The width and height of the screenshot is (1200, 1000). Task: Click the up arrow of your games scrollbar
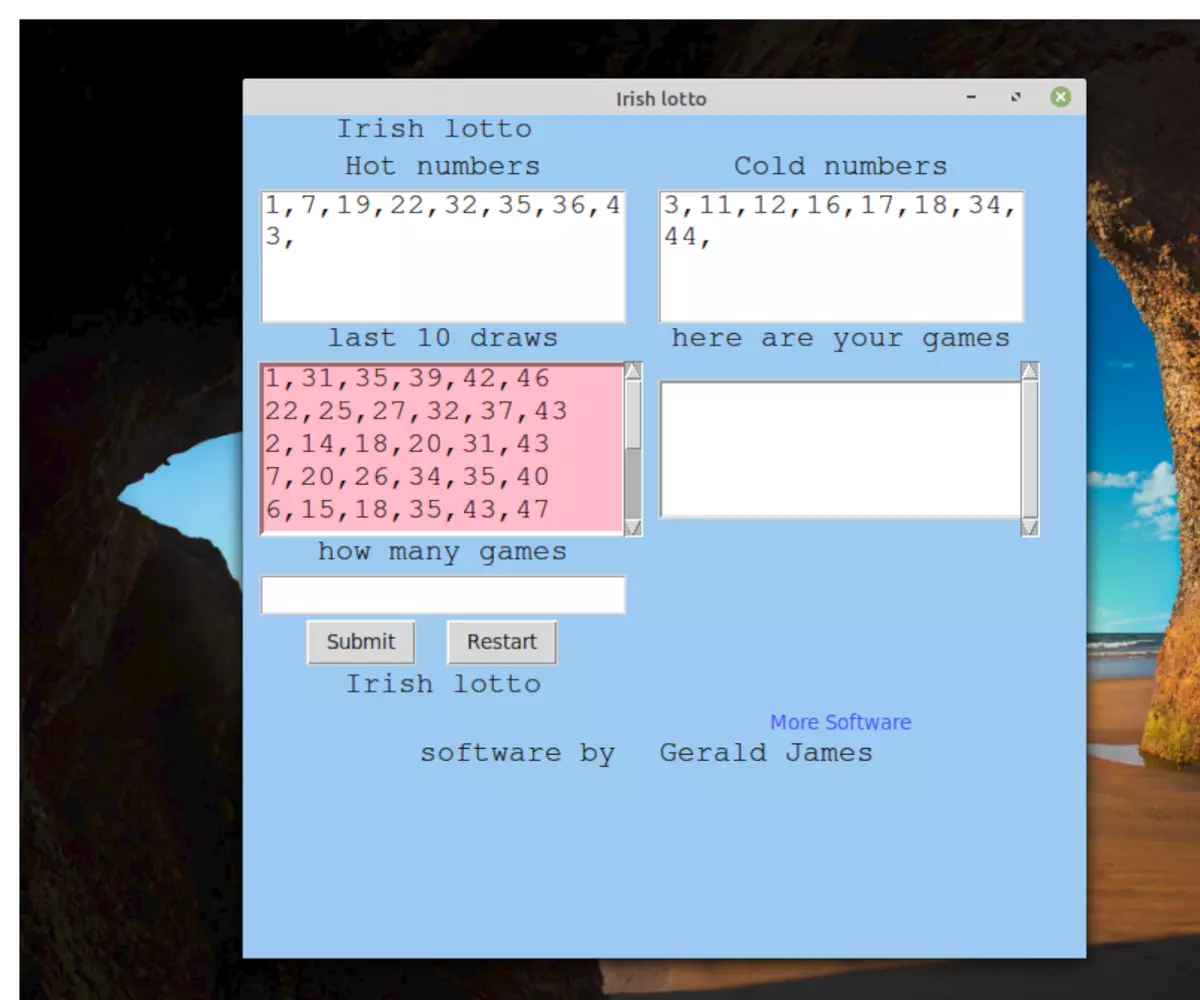point(1030,371)
